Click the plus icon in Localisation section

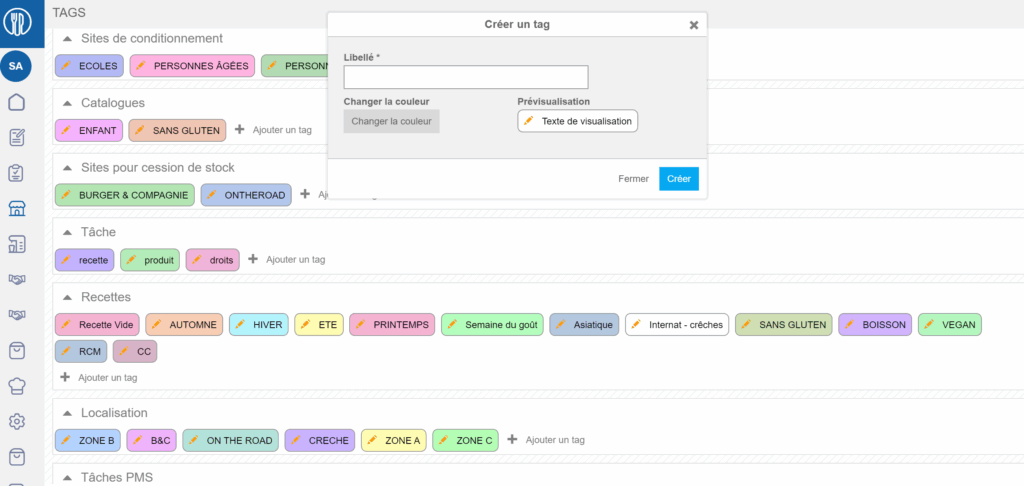(x=512, y=439)
